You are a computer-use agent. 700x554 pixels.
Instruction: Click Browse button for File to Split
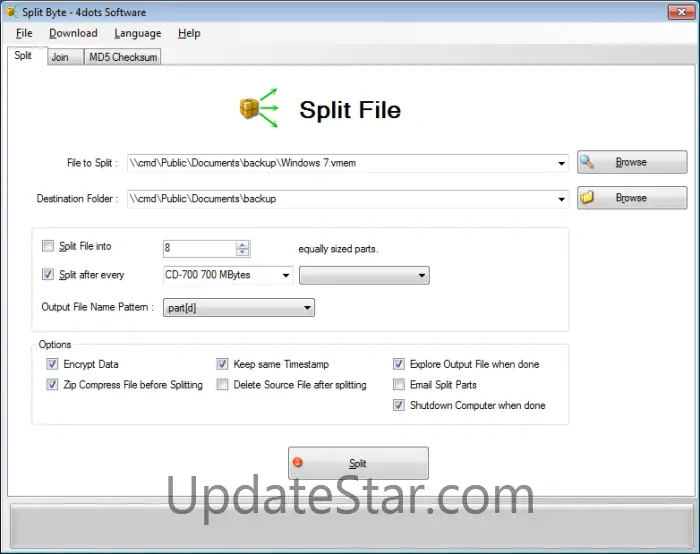632,162
